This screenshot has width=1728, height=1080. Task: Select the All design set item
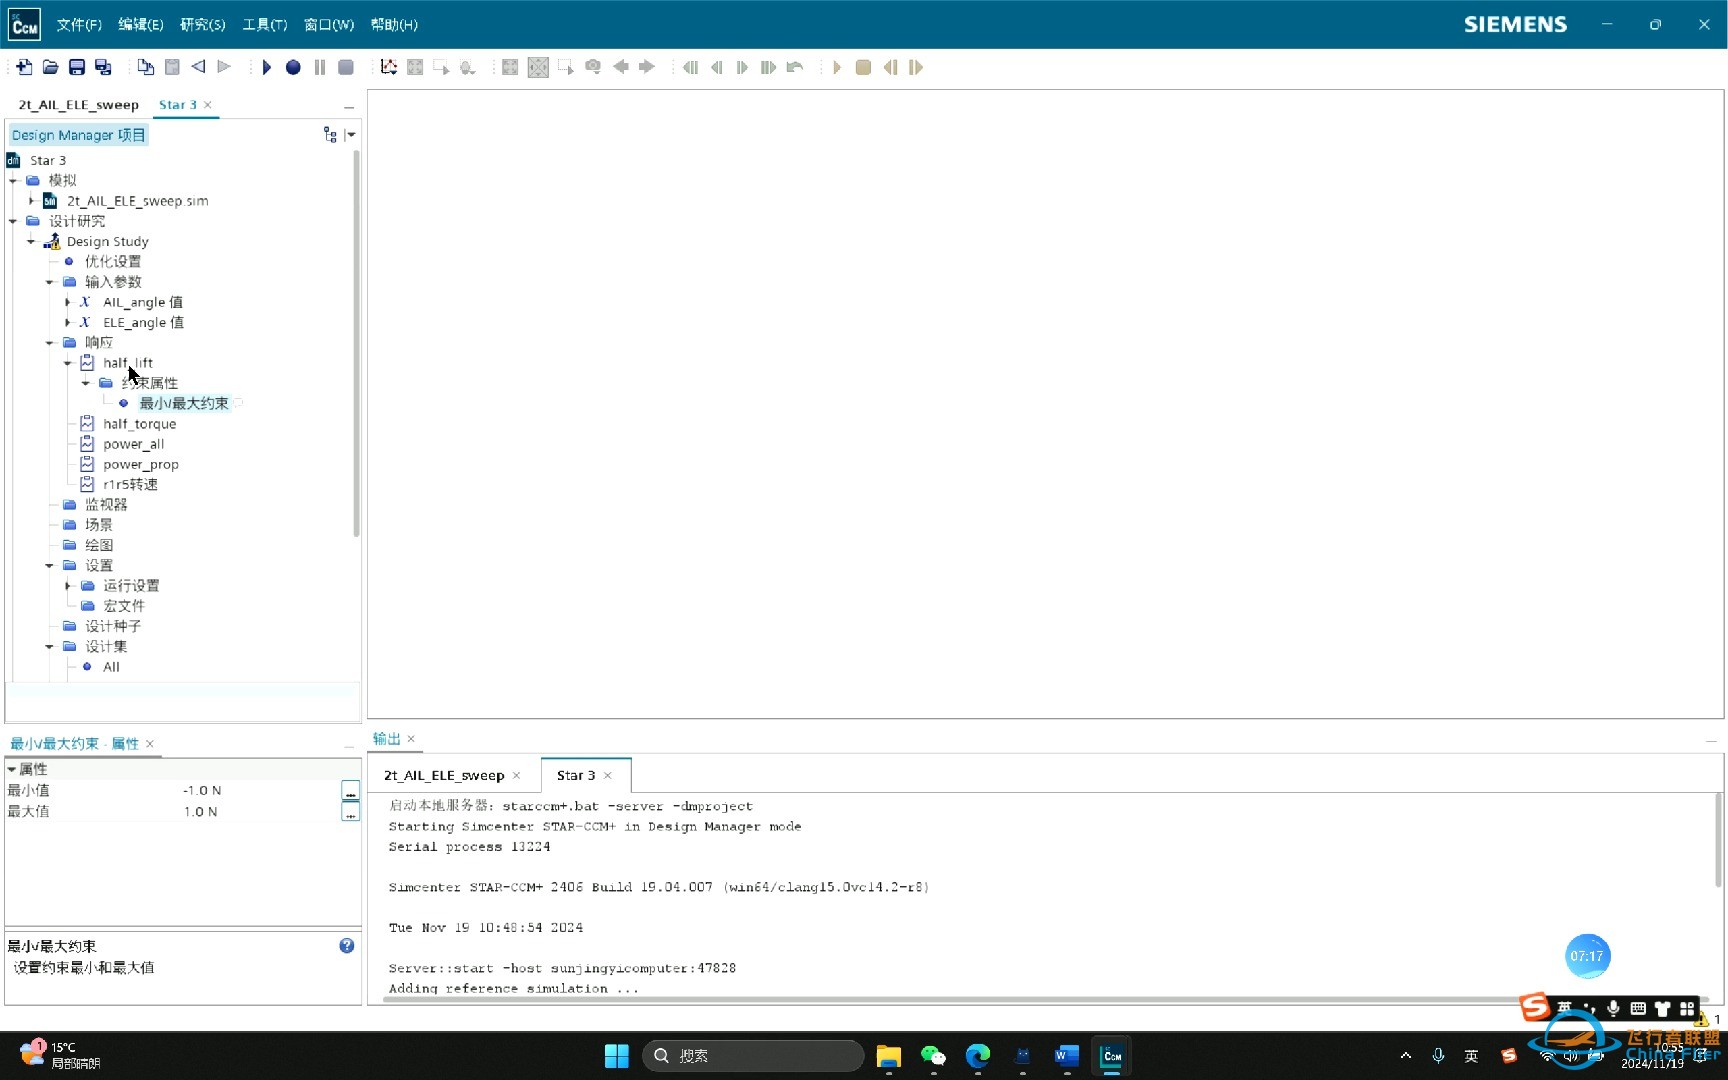(x=111, y=667)
